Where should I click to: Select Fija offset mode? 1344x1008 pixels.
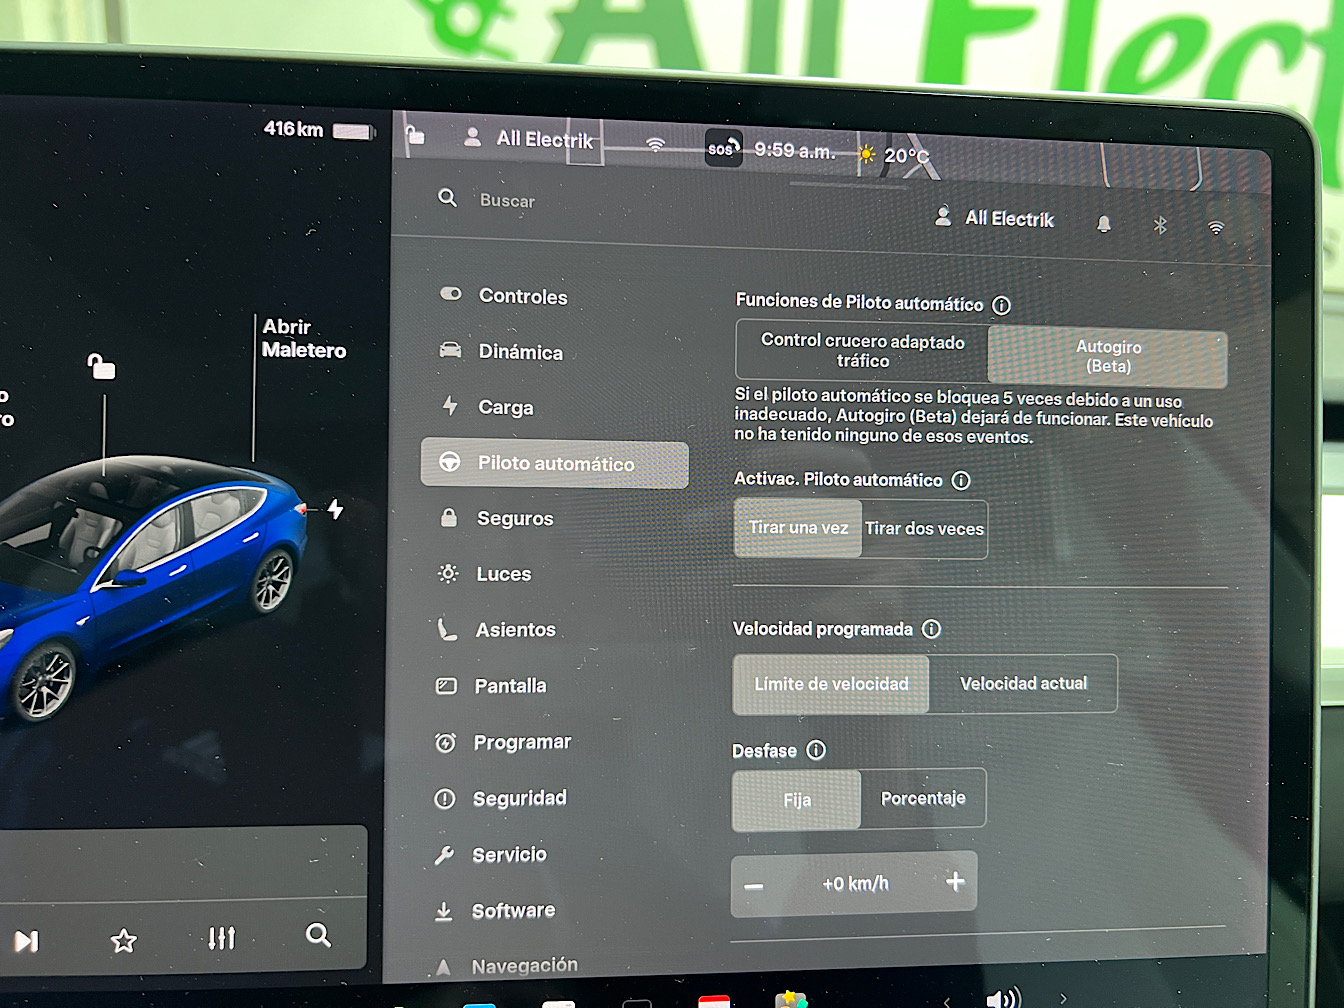pyautogui.click(x=797, y=800)
